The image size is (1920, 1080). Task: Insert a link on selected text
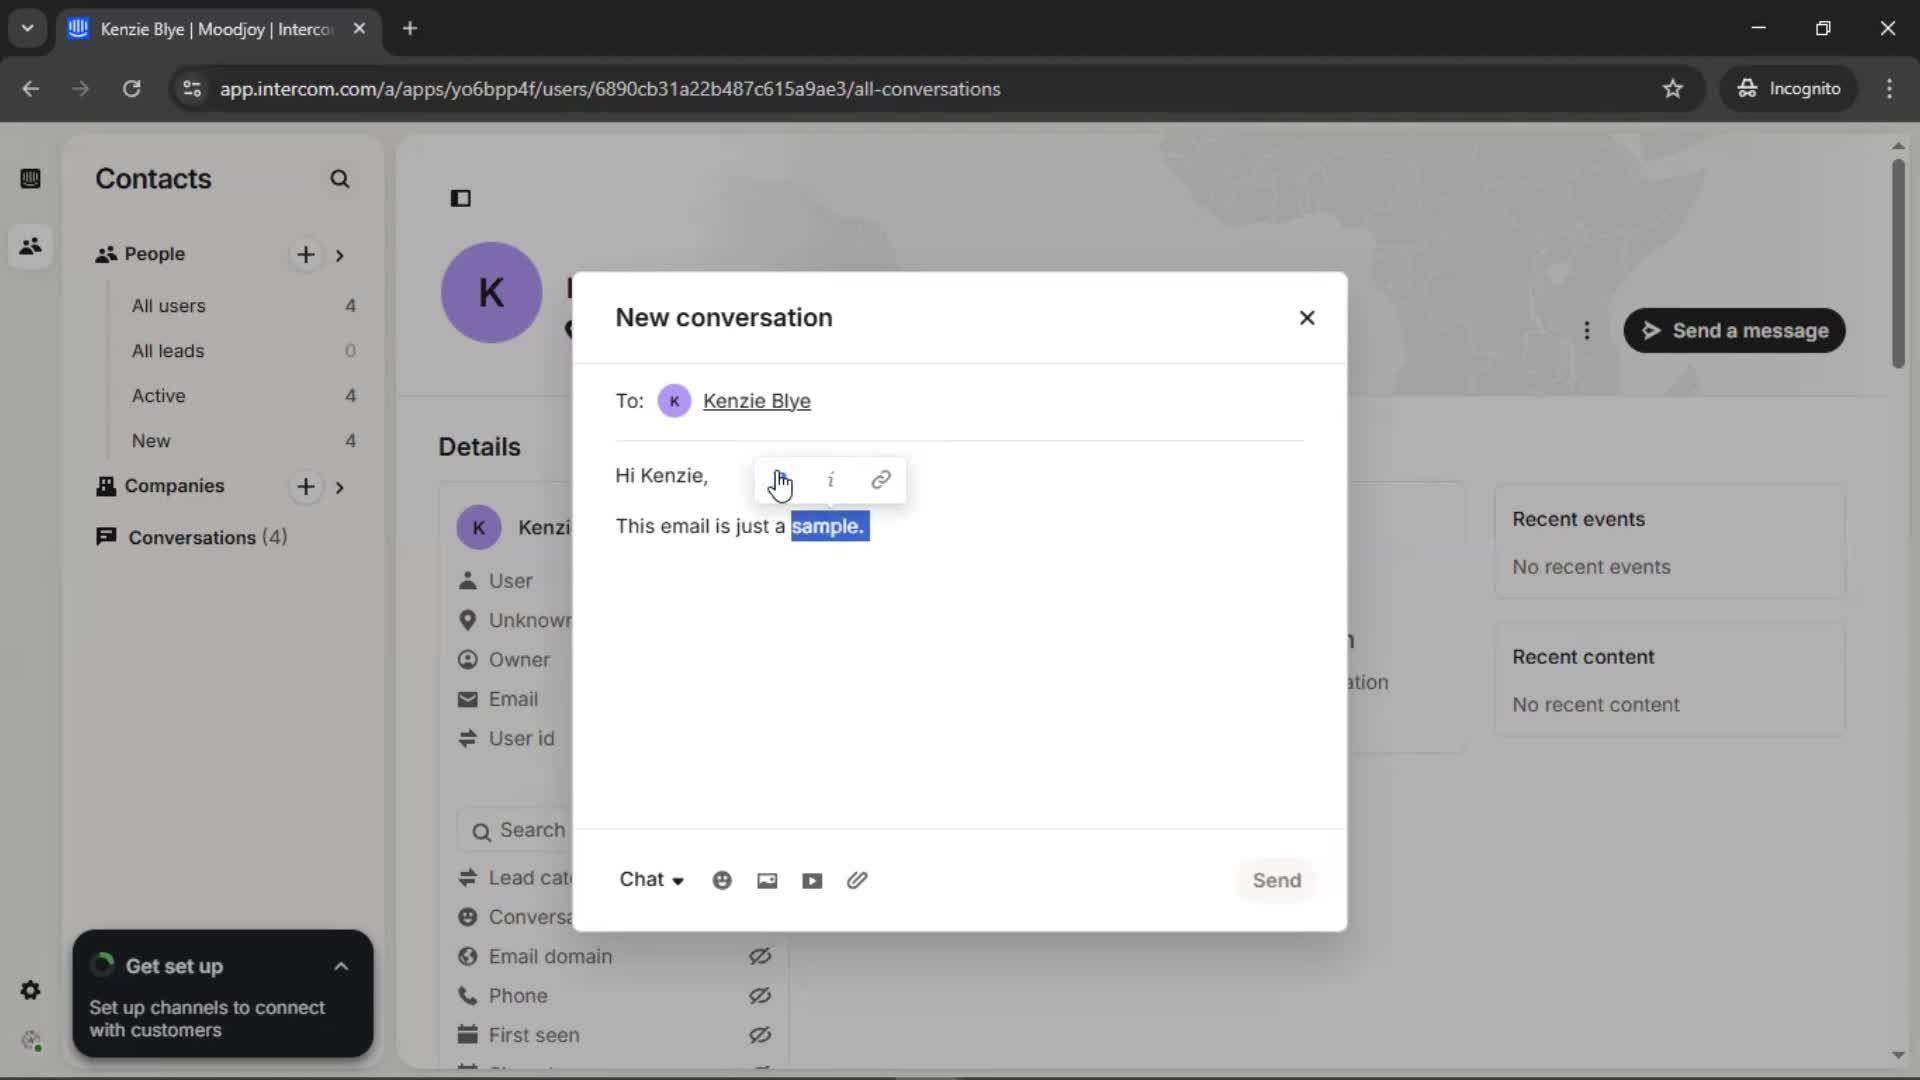[881, 480]
